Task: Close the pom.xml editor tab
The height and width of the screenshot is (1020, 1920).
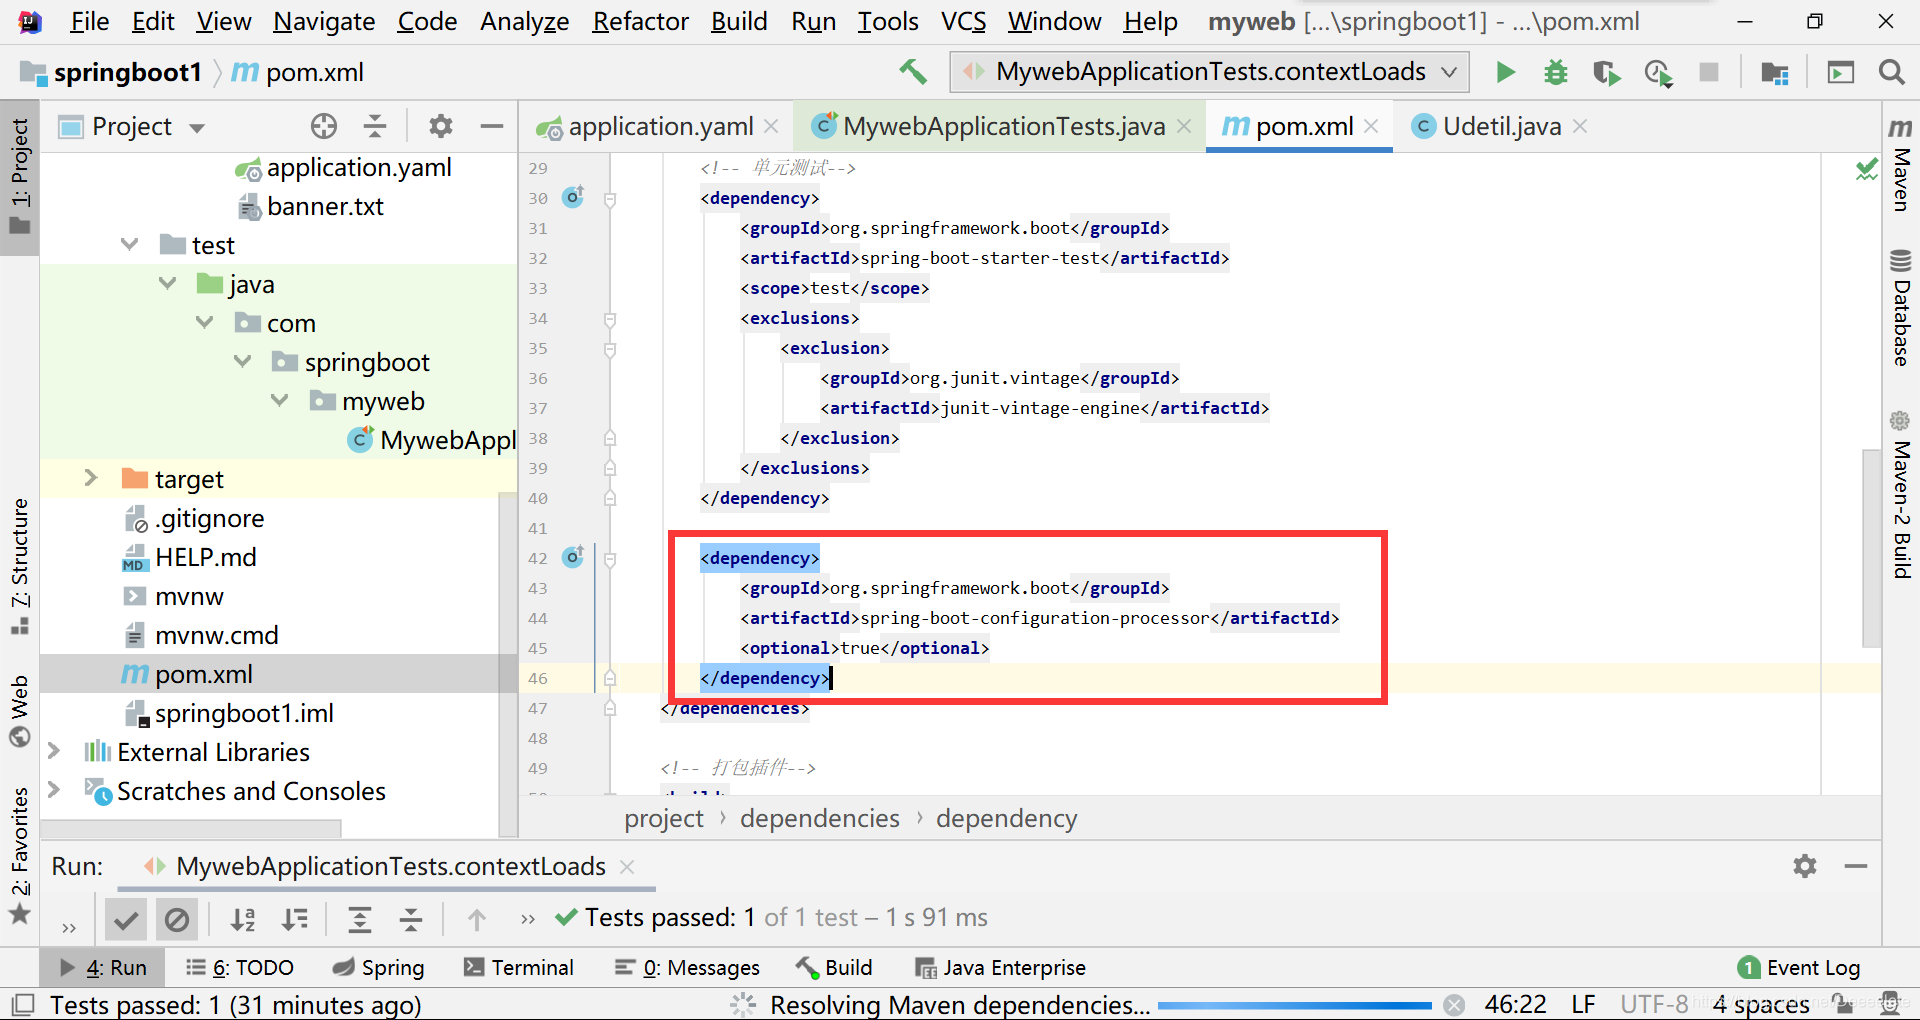Action: pyautogui.click(x=1371, y=127)
